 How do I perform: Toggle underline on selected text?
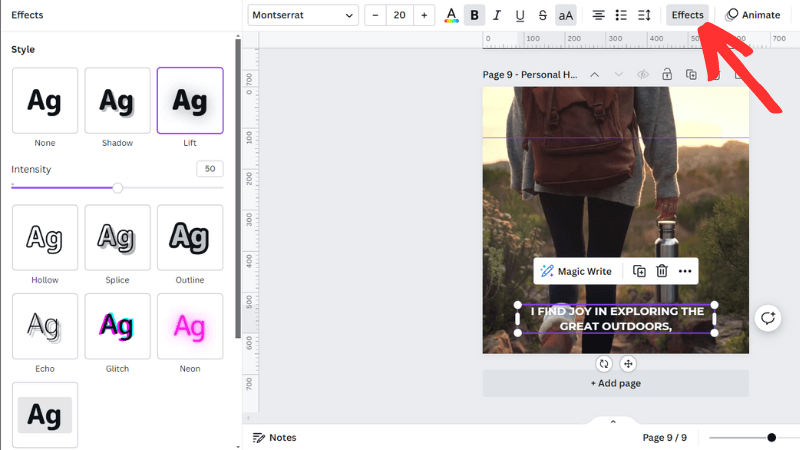[520, 15]
